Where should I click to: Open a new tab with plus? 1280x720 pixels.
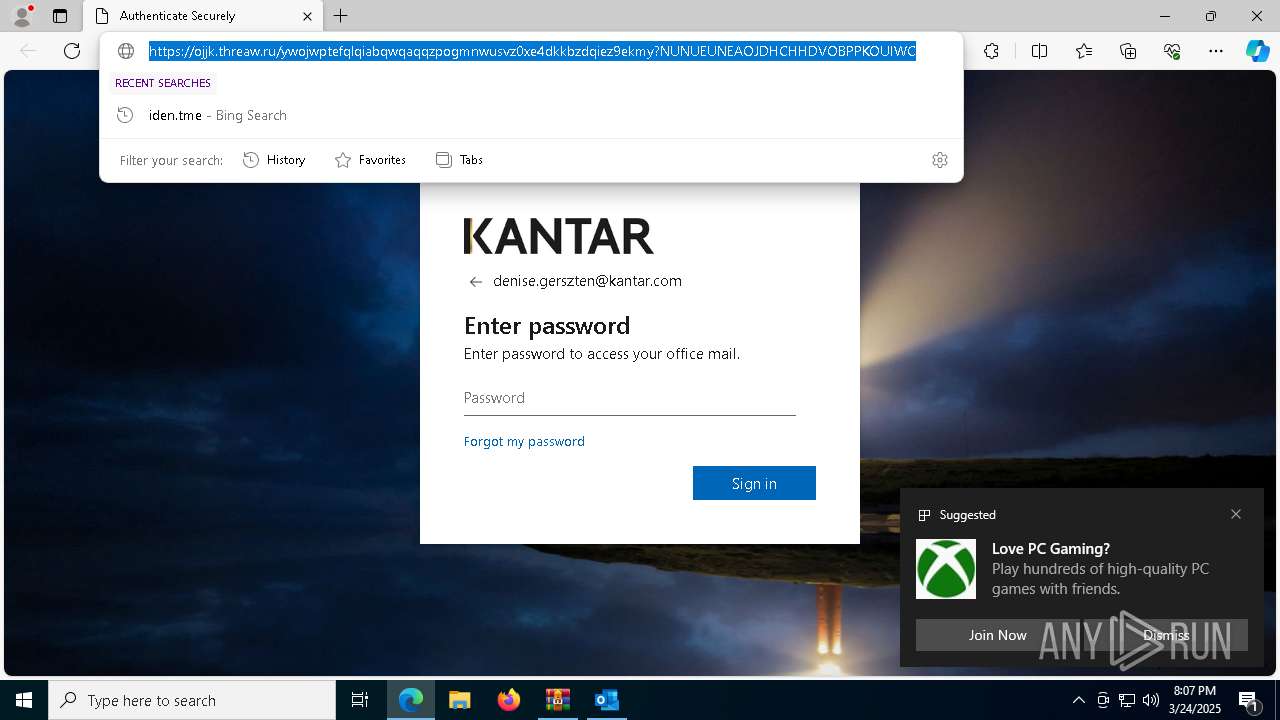tap(341, 16)
